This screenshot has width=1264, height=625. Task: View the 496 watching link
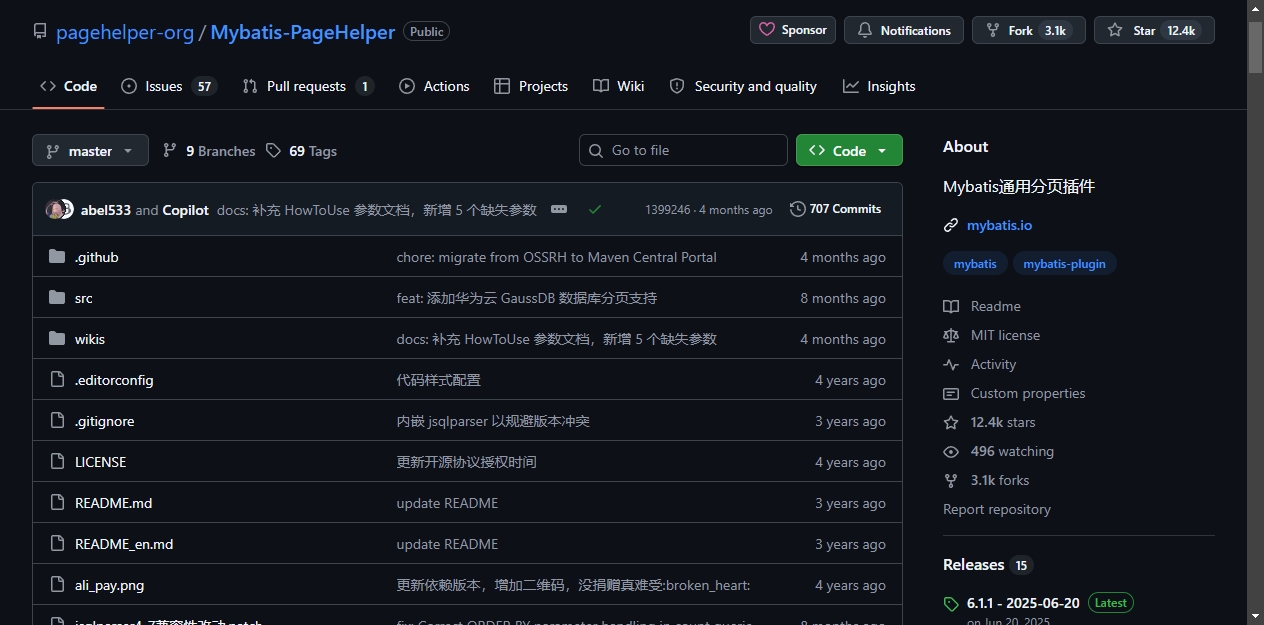(x=998, y=451)
